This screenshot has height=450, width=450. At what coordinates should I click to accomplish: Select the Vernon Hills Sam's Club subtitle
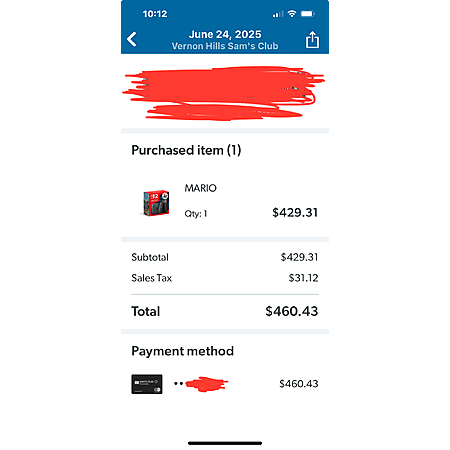coord(225,46)
